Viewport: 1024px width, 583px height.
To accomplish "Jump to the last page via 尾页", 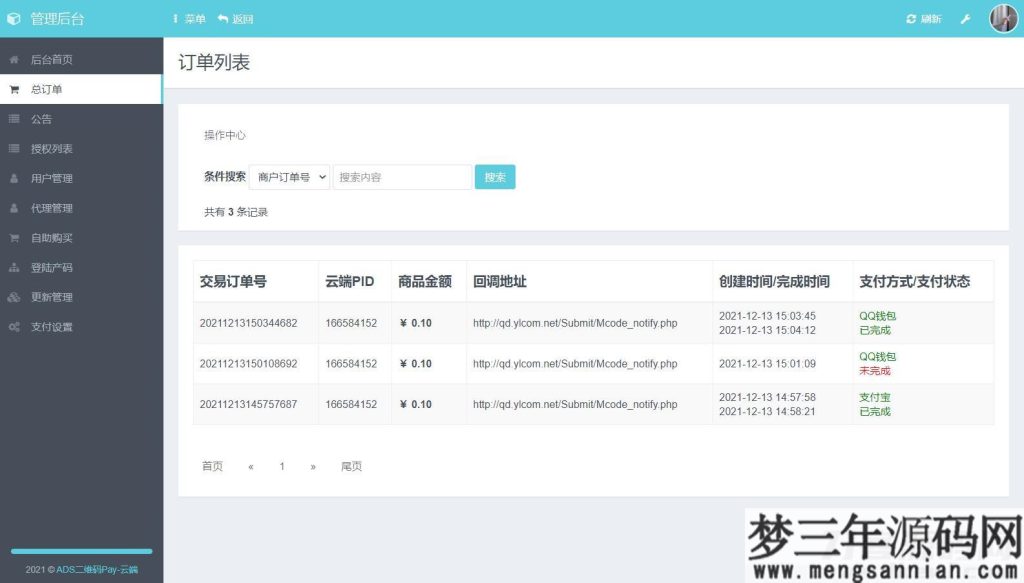I will click(x=352, y=466).
